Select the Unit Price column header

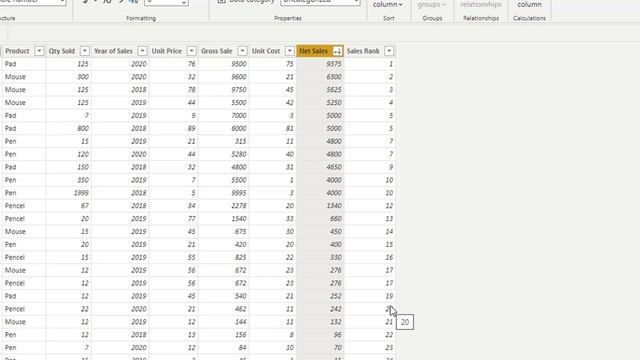click(167, 51)
